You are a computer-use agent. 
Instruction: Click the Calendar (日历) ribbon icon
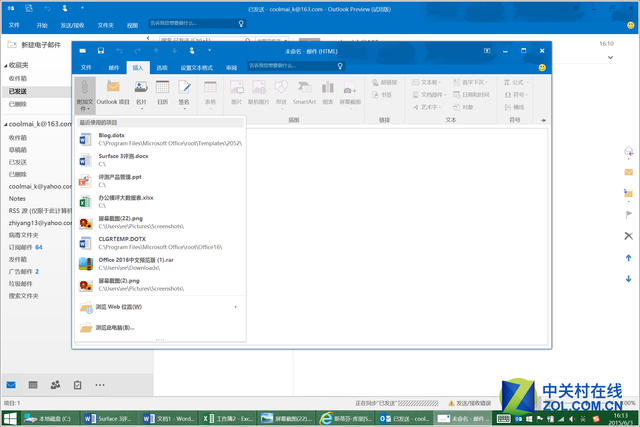162,93
